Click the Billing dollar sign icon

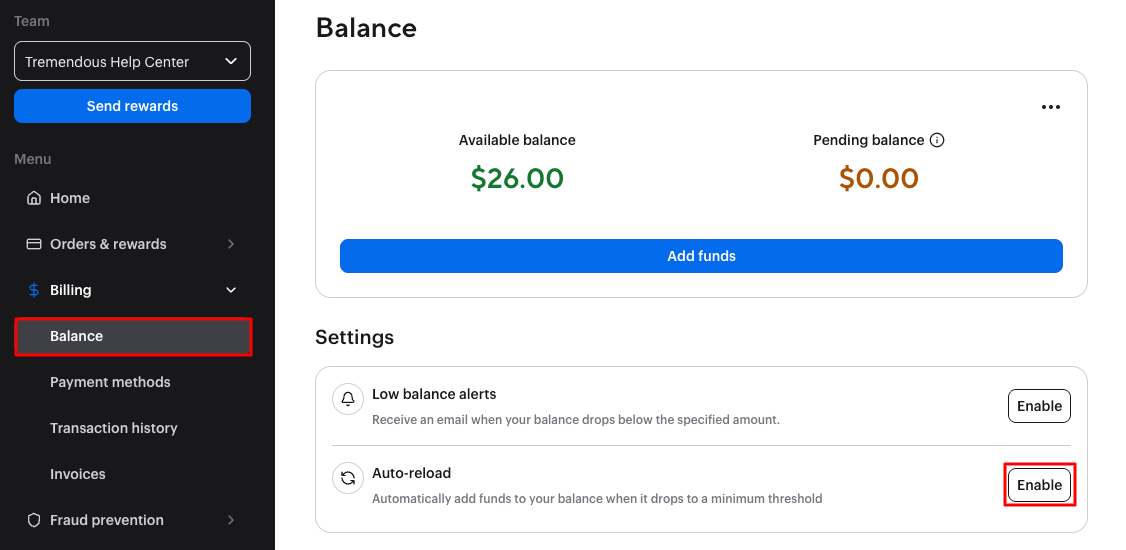(34, 290)
